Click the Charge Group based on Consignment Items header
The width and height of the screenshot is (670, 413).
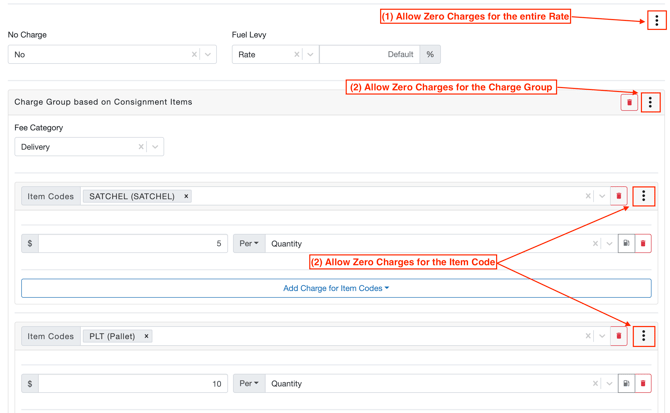click(103, 102)
